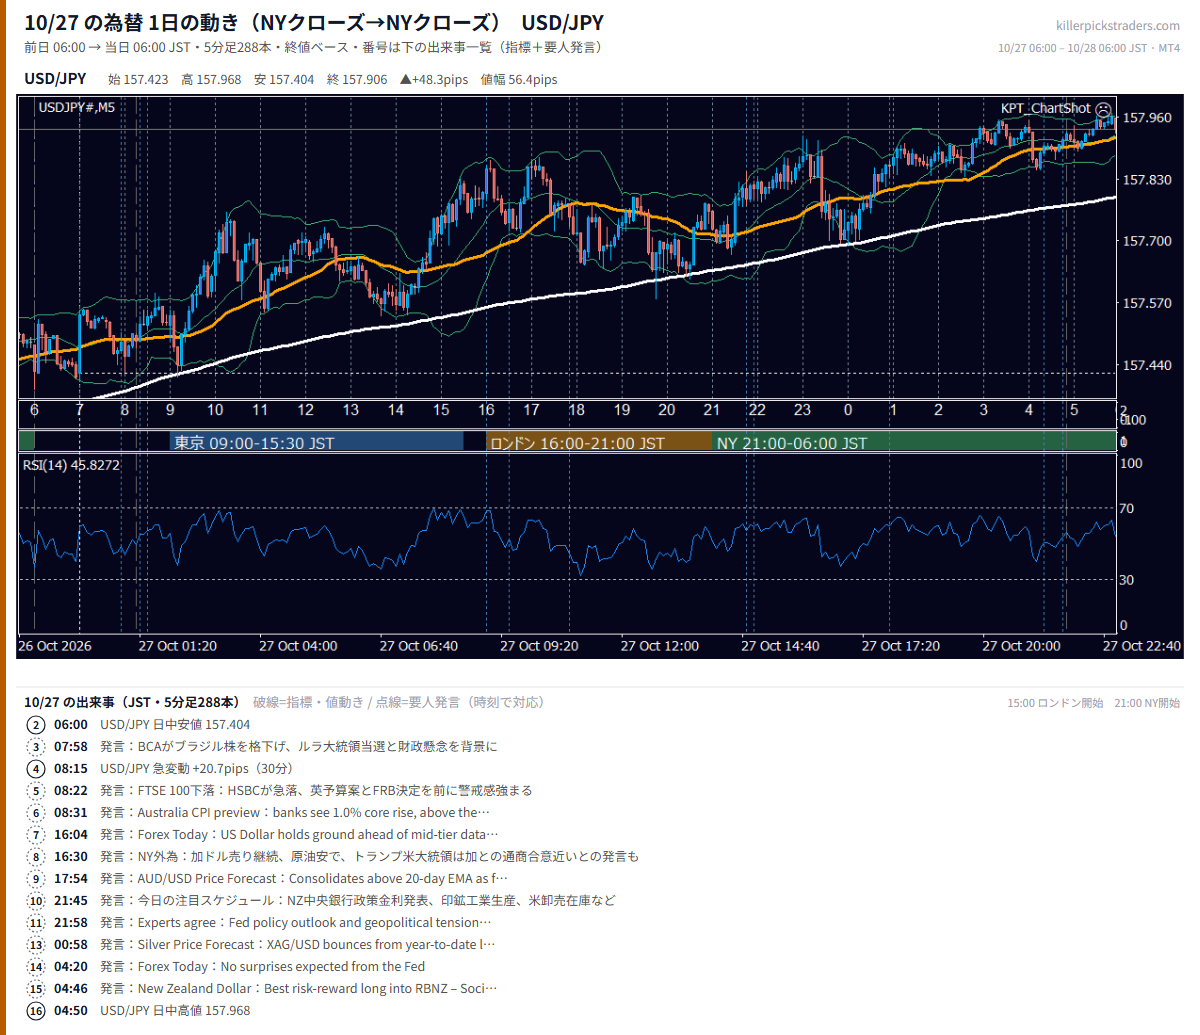Screen dimensions: 1200x1035
Task: Click hour 9 on the JST hour axis
Action: coord(170,410)
